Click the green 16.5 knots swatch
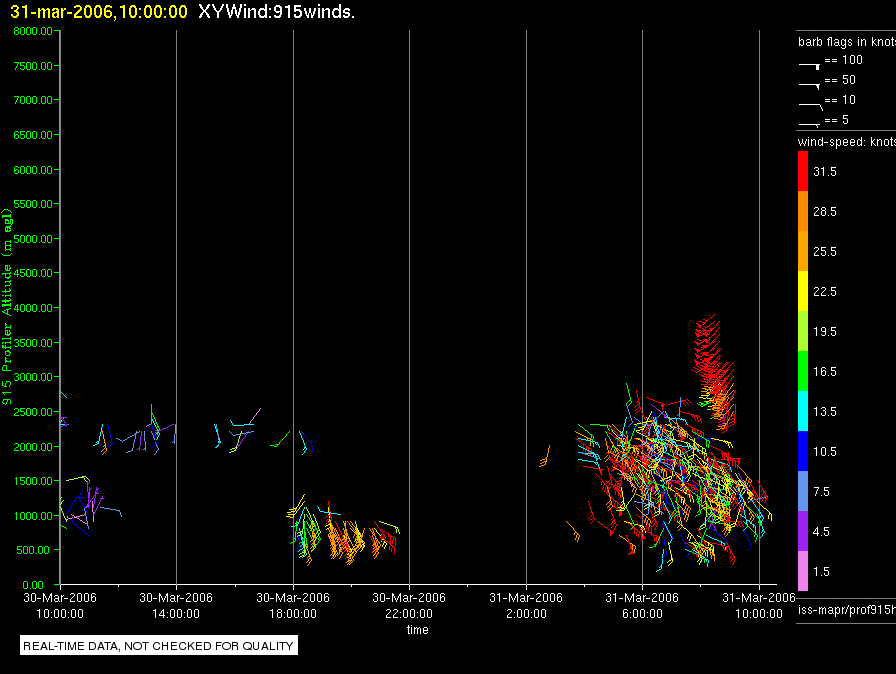The width and height of the screenshot is (896, 674). pos(803,371)
